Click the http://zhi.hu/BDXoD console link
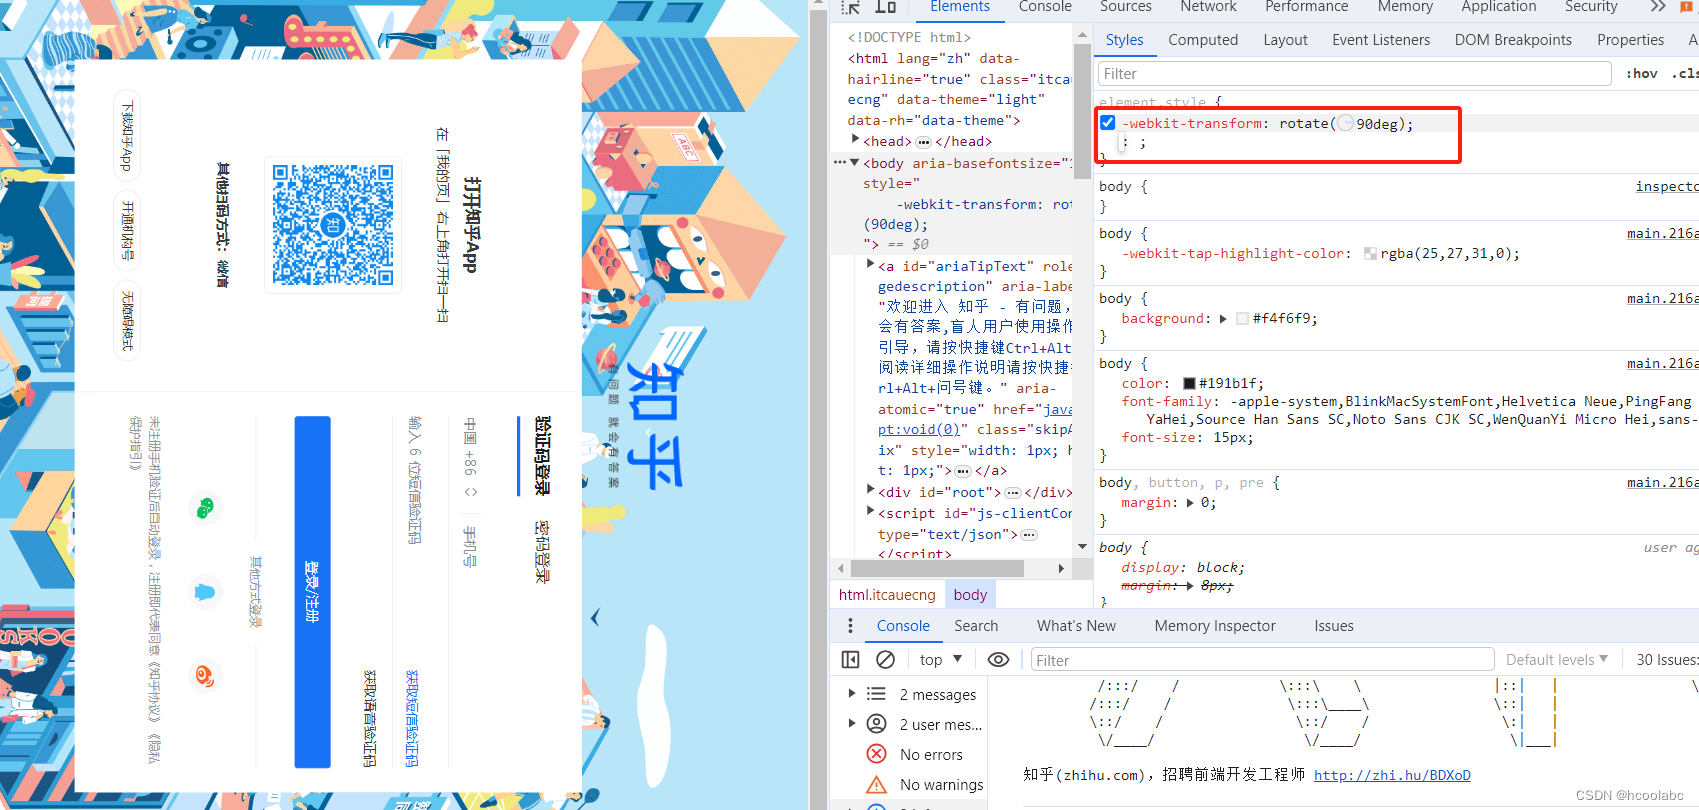The width and height of the screenshot is (1699, 810). (x=1392, y=775)
